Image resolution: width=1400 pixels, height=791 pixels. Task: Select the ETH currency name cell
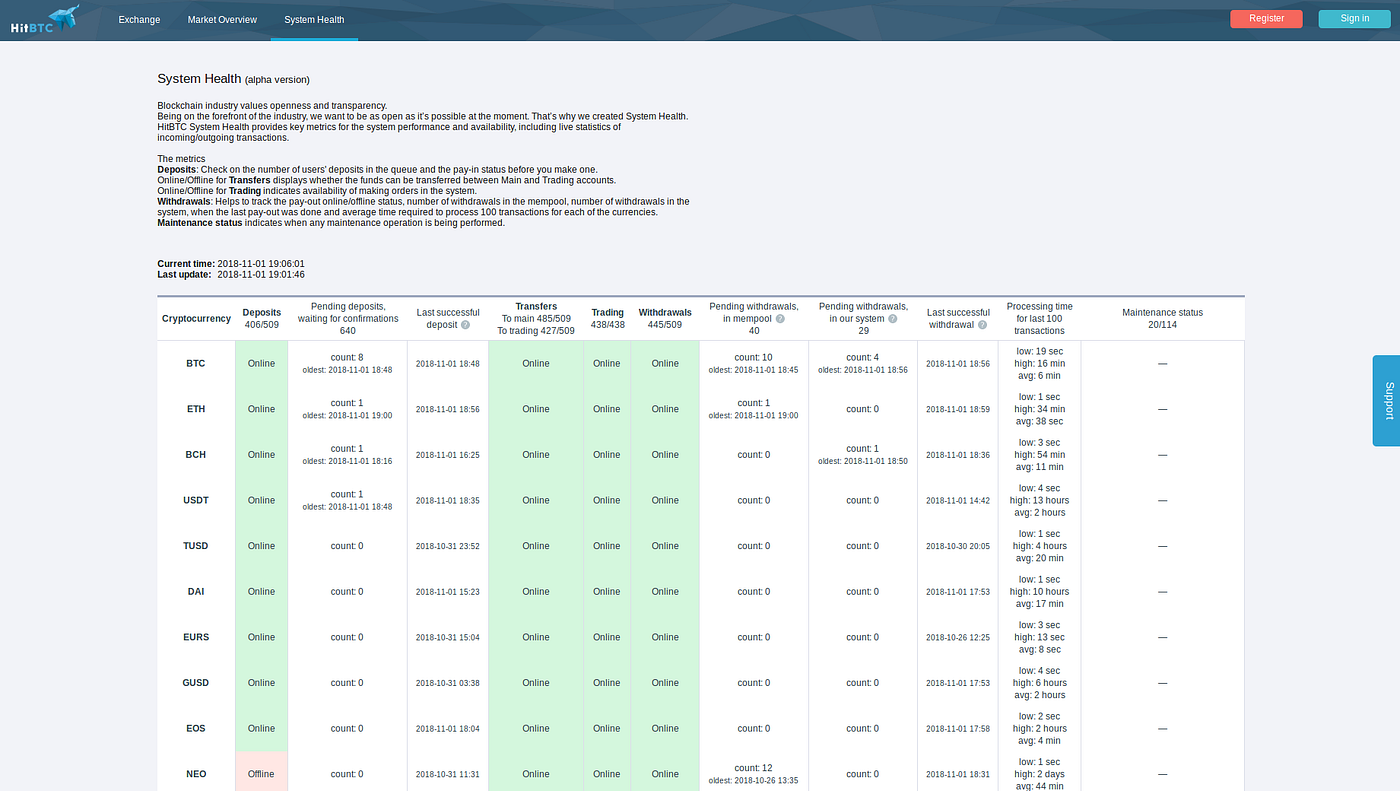196,409
